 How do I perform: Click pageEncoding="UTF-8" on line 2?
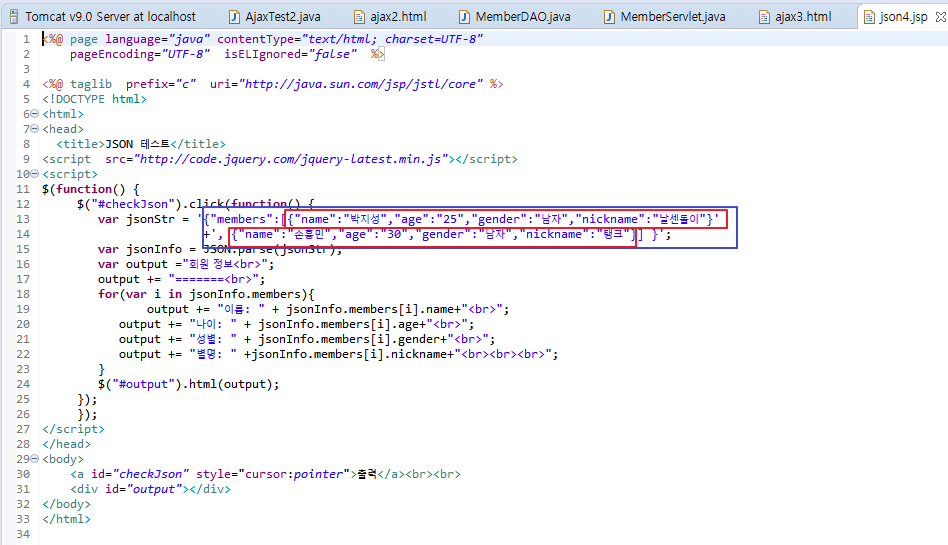[x=140, y=54]
